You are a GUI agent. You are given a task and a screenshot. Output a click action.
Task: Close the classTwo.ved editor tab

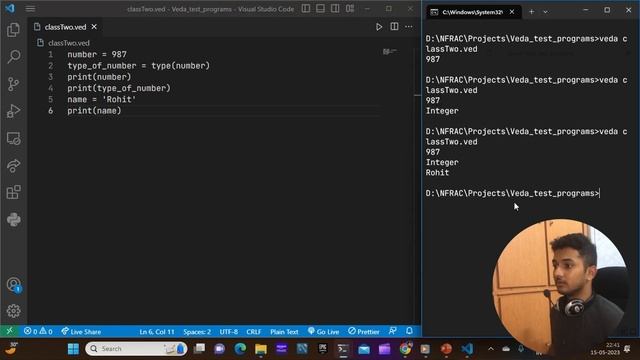(x=94, y=27)
